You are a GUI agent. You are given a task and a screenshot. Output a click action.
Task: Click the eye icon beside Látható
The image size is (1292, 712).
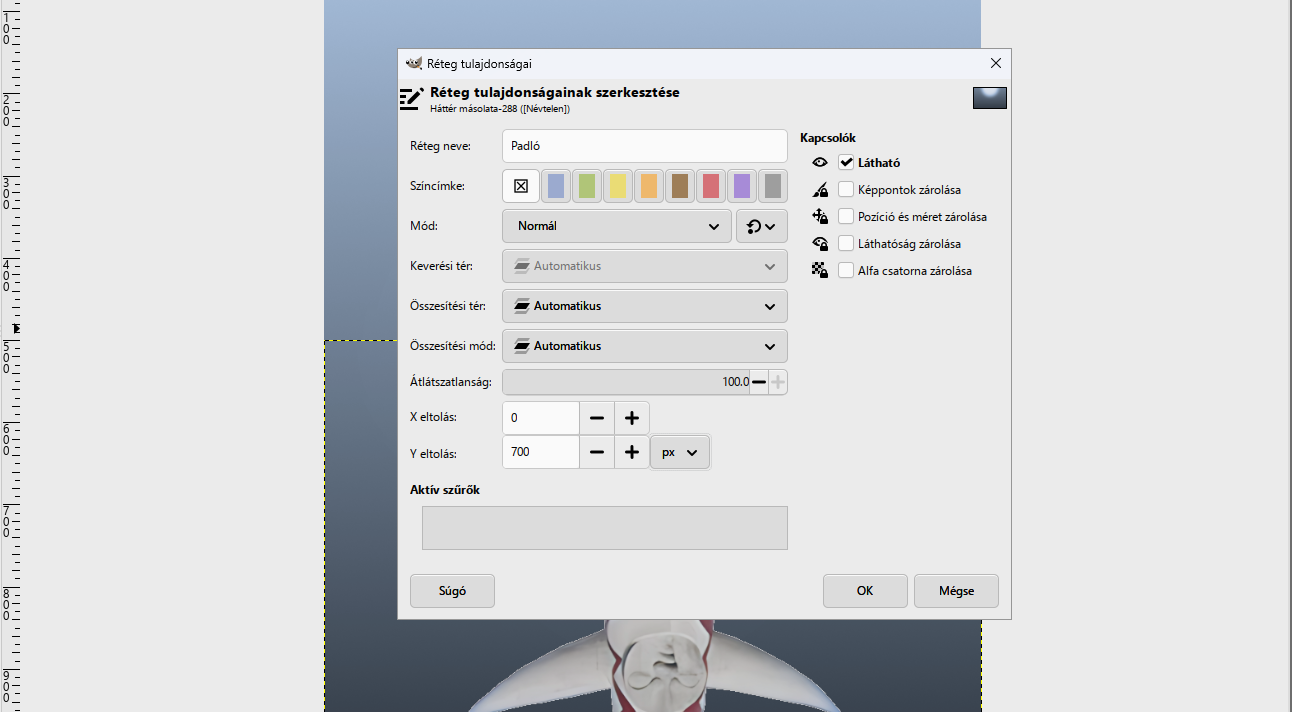820,162
